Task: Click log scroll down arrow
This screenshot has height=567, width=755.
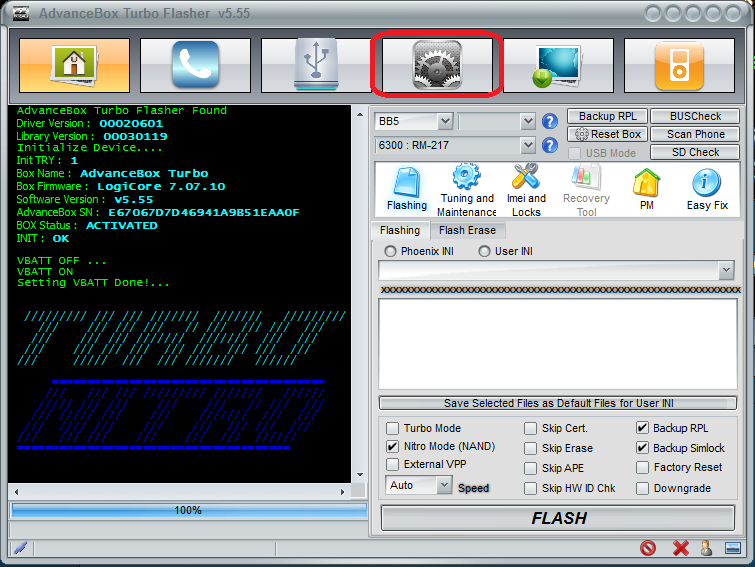Action: 360,475
